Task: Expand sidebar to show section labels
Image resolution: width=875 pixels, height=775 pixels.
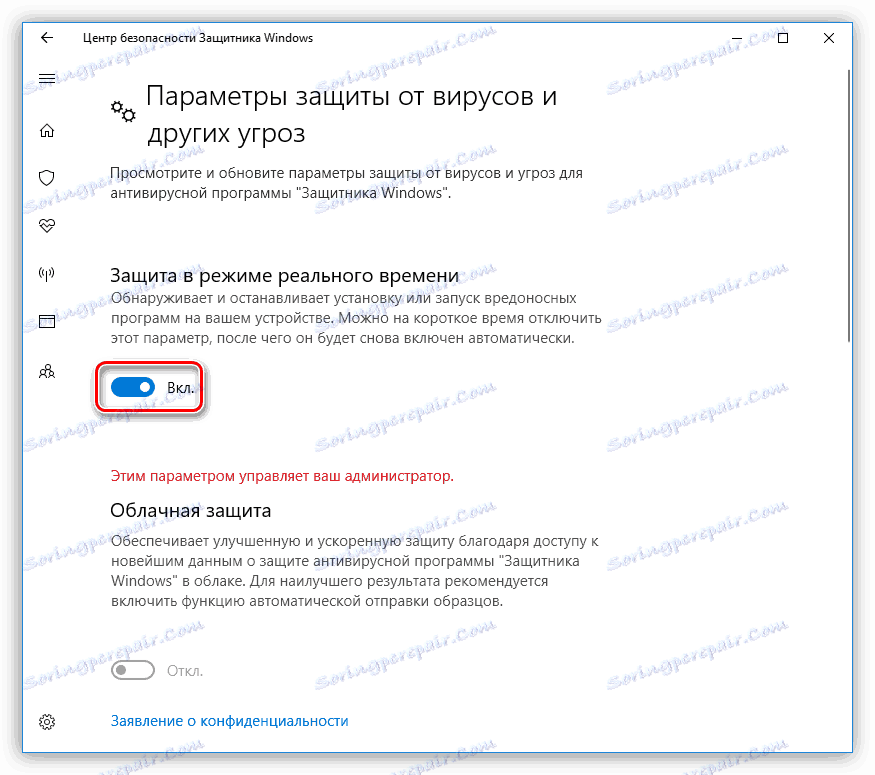Action: coord(46,79)
